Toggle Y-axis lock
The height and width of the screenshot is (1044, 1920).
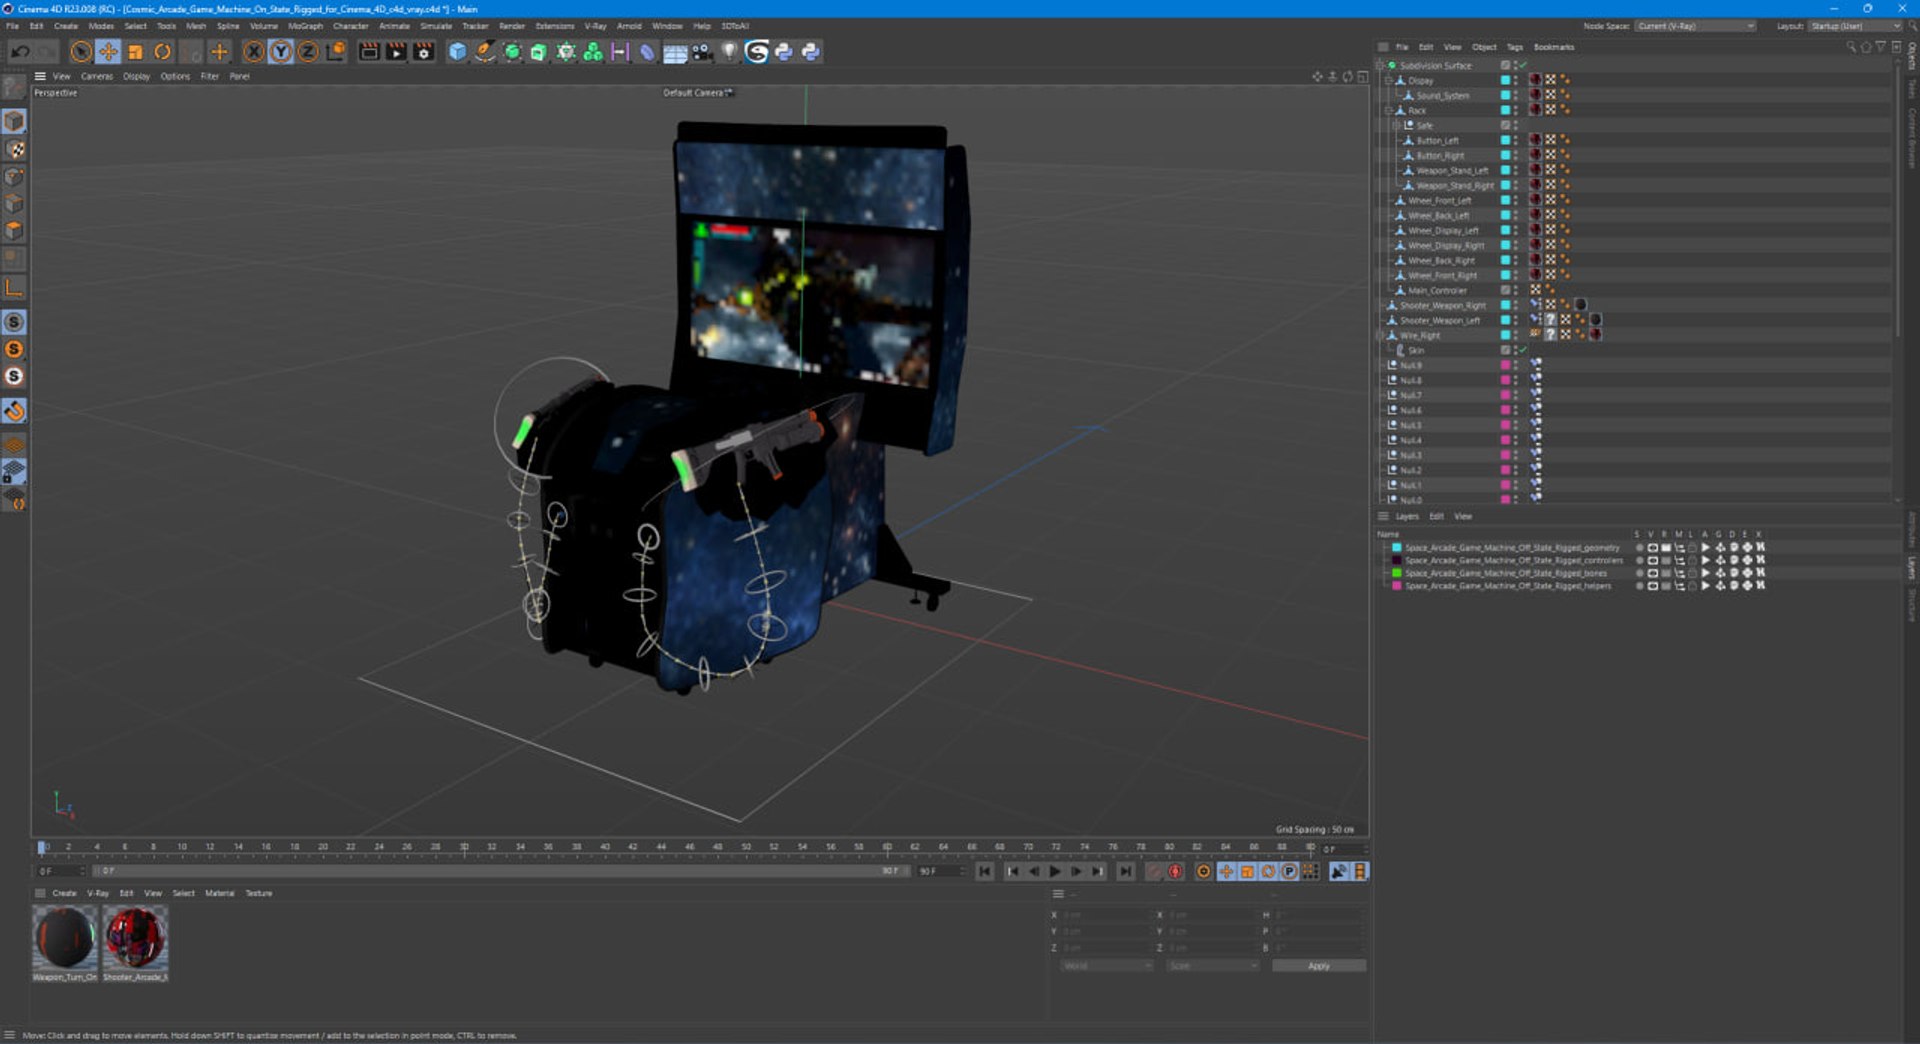[x=281, y=52]
